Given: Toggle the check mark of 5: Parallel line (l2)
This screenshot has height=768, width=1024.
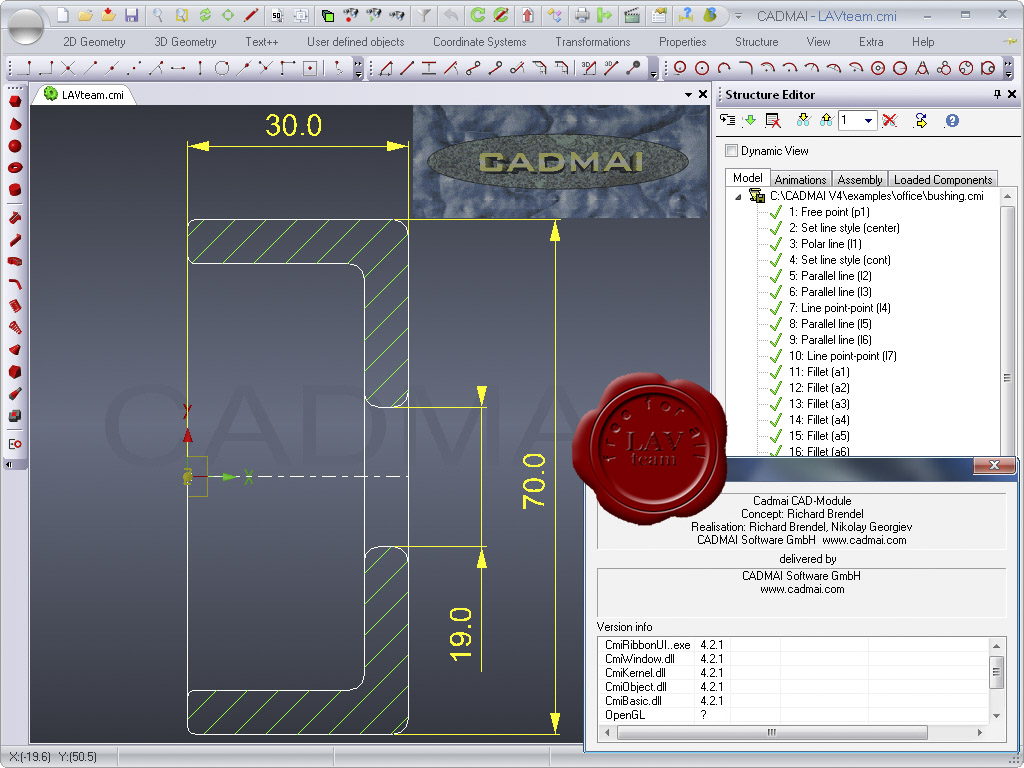Looking at the screenshot, I should [776, 276].
